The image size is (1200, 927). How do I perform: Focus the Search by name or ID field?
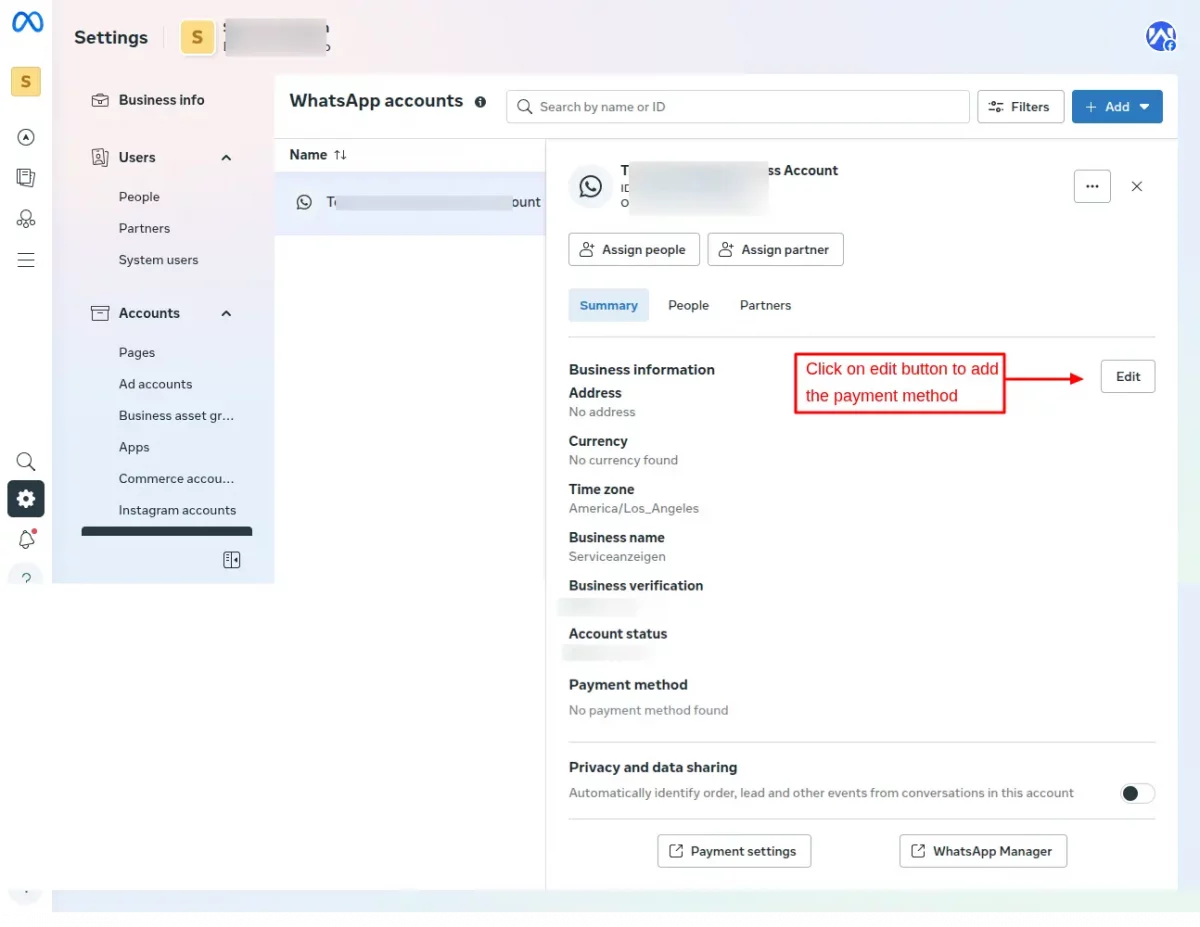pos(738,107)
